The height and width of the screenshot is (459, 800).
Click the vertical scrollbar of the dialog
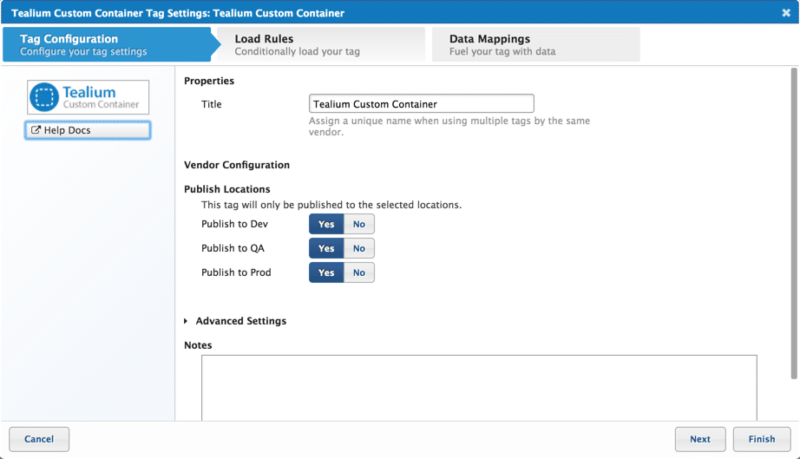[x=794, y=223]
